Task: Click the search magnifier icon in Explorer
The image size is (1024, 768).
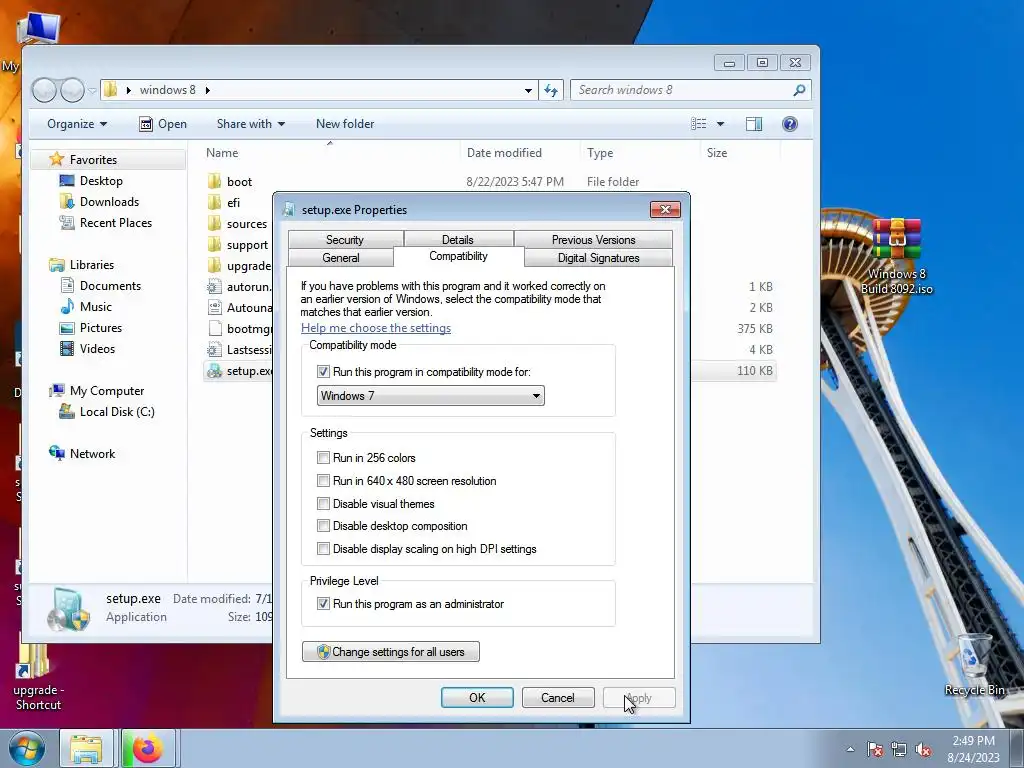Action: 799,90
